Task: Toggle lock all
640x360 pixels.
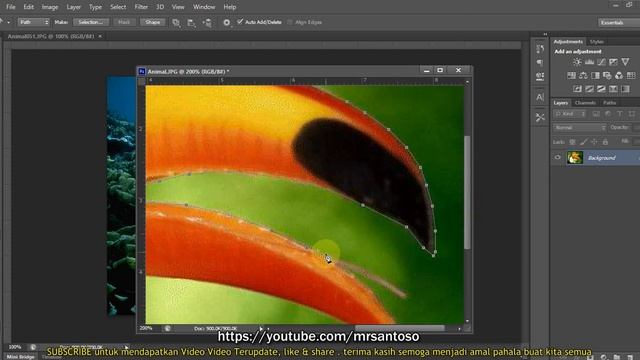Action: 605,142
